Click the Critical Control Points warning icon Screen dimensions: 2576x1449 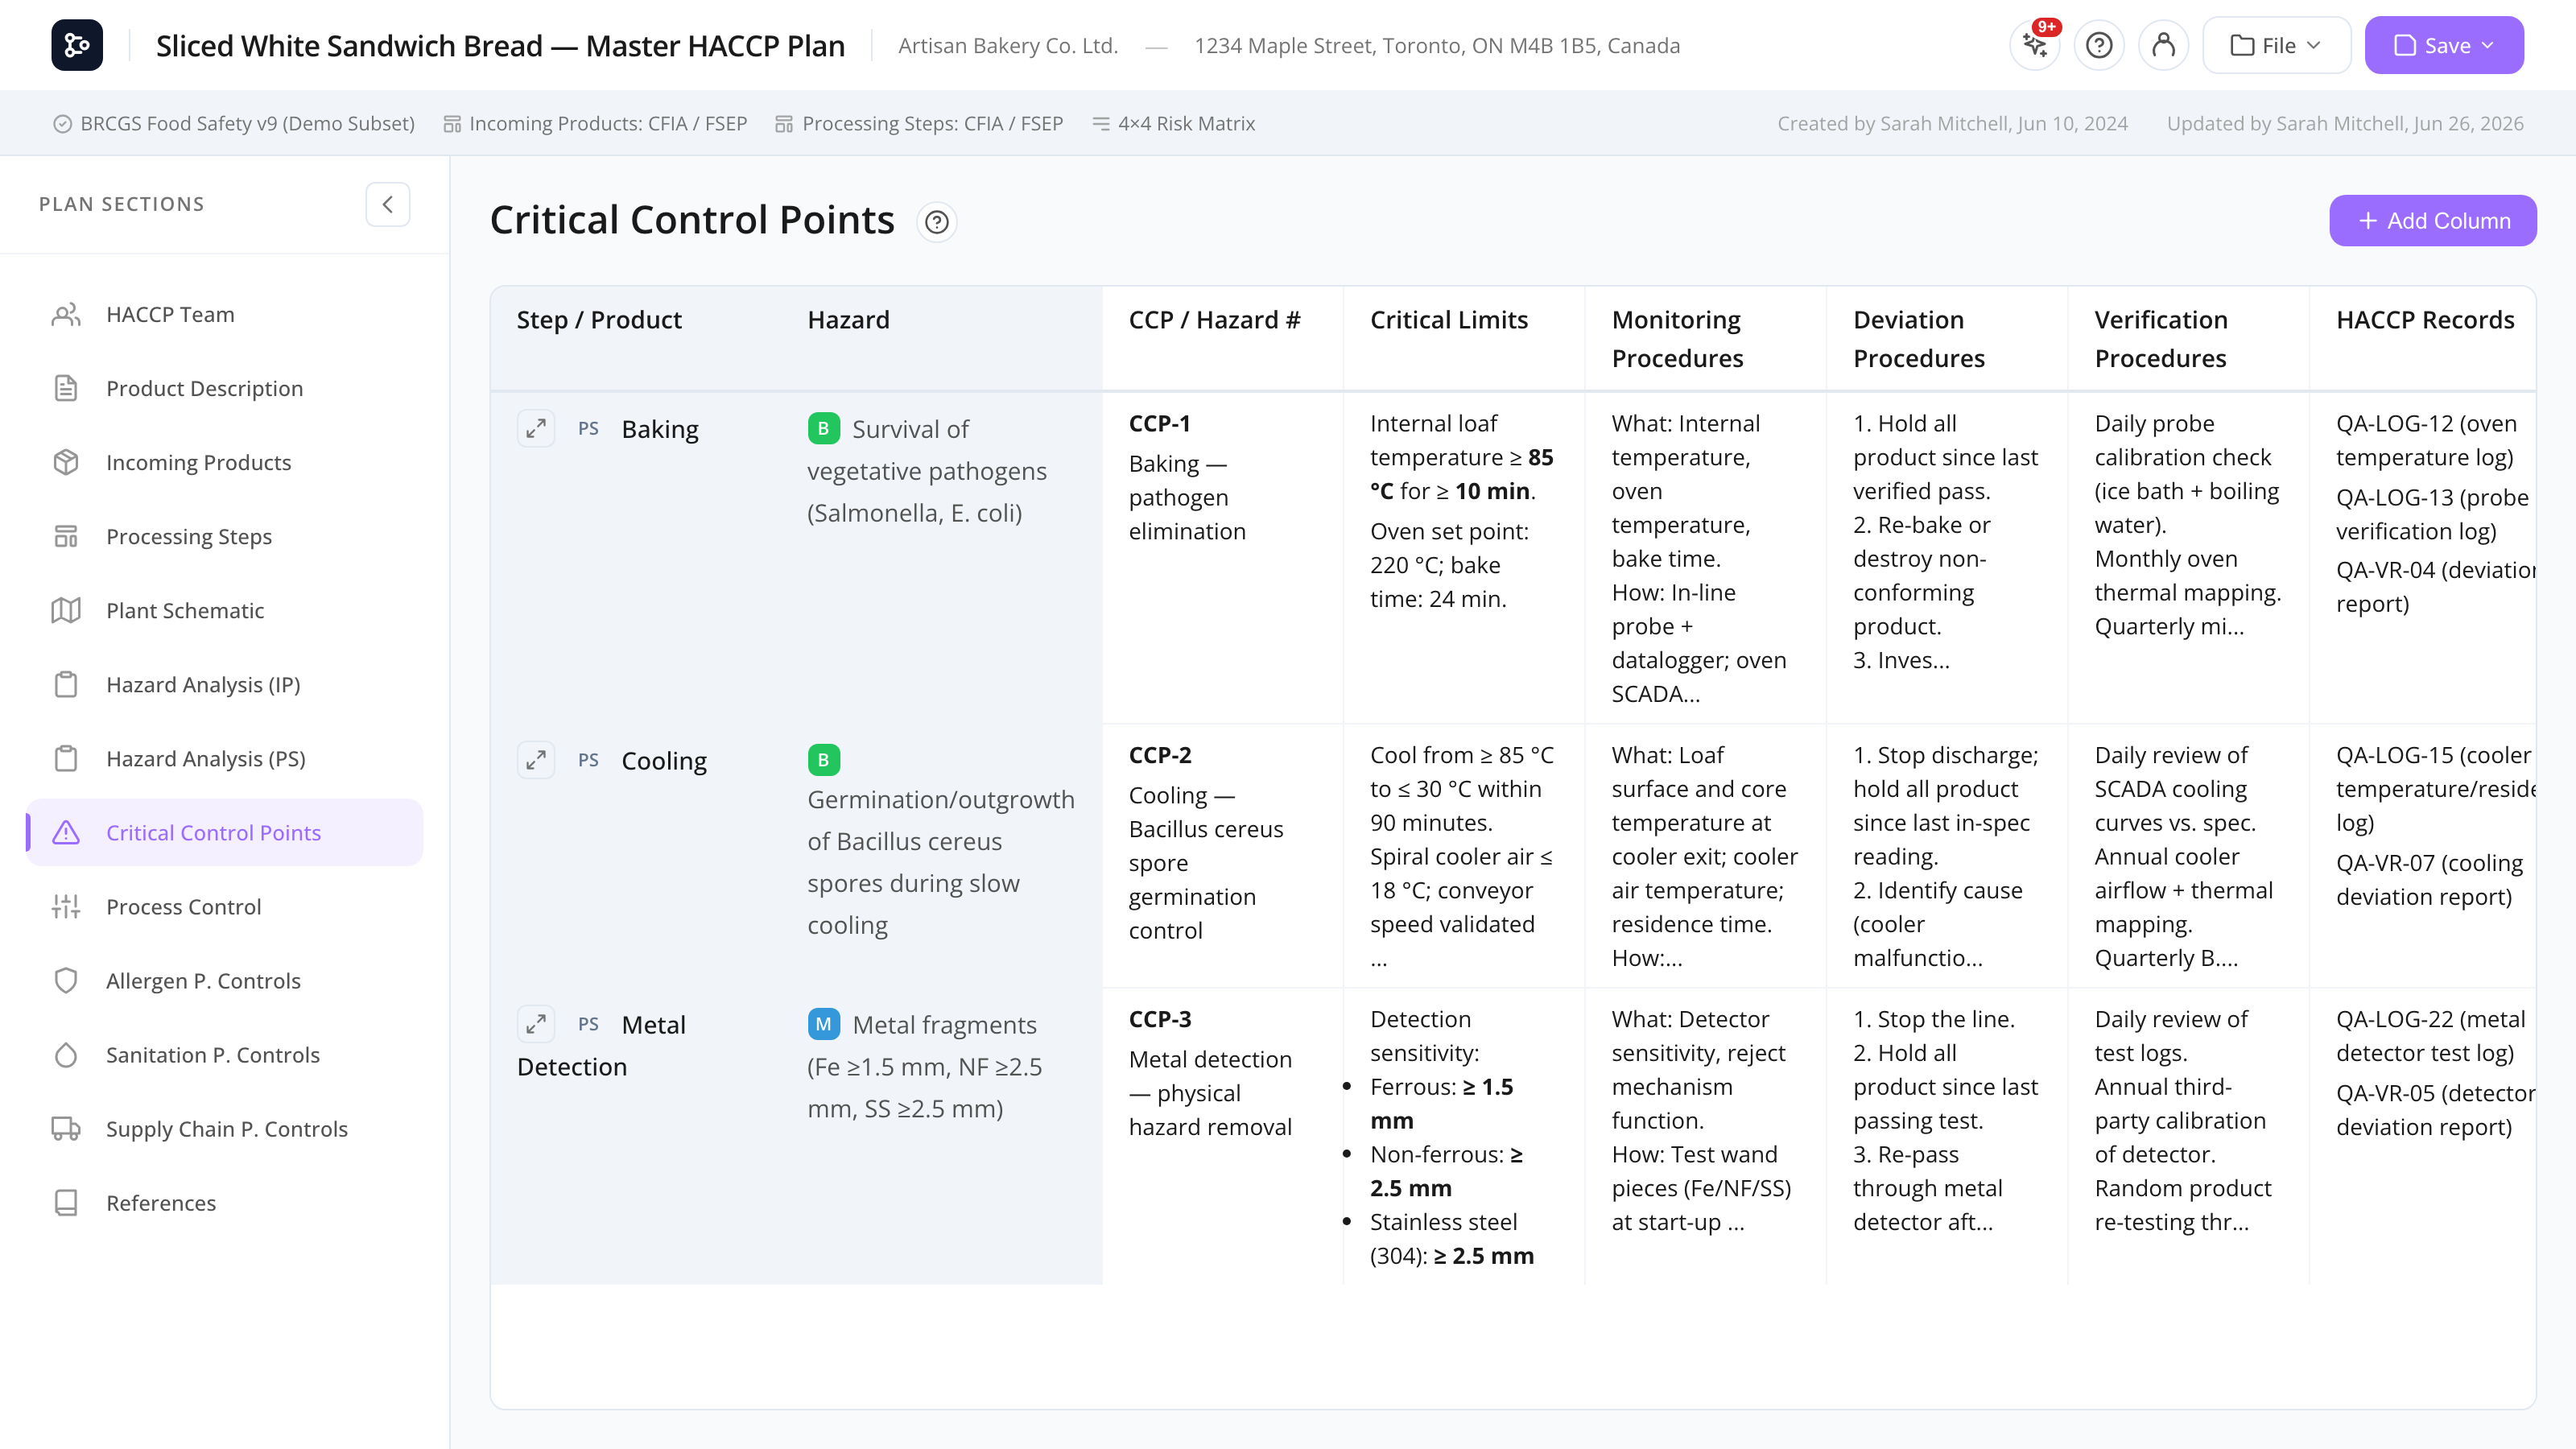coord(66,832)
